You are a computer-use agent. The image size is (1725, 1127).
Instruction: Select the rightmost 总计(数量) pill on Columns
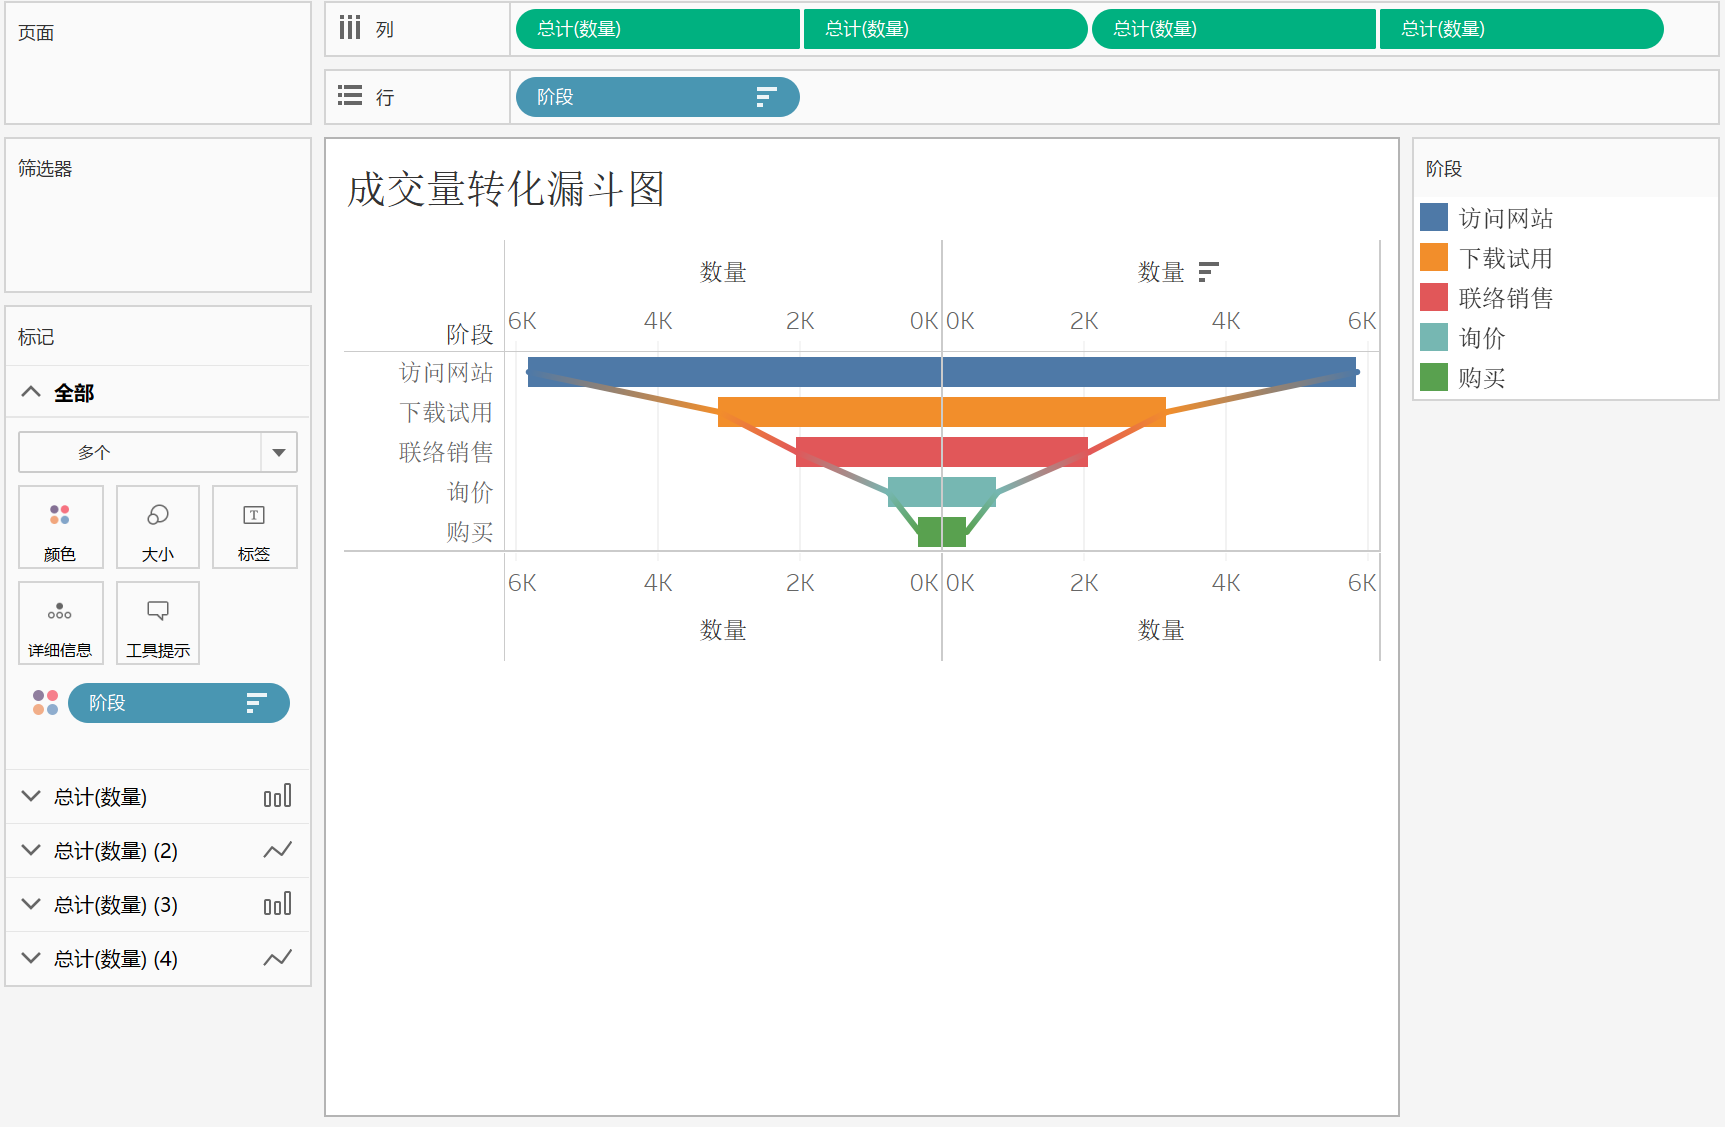1520,29
